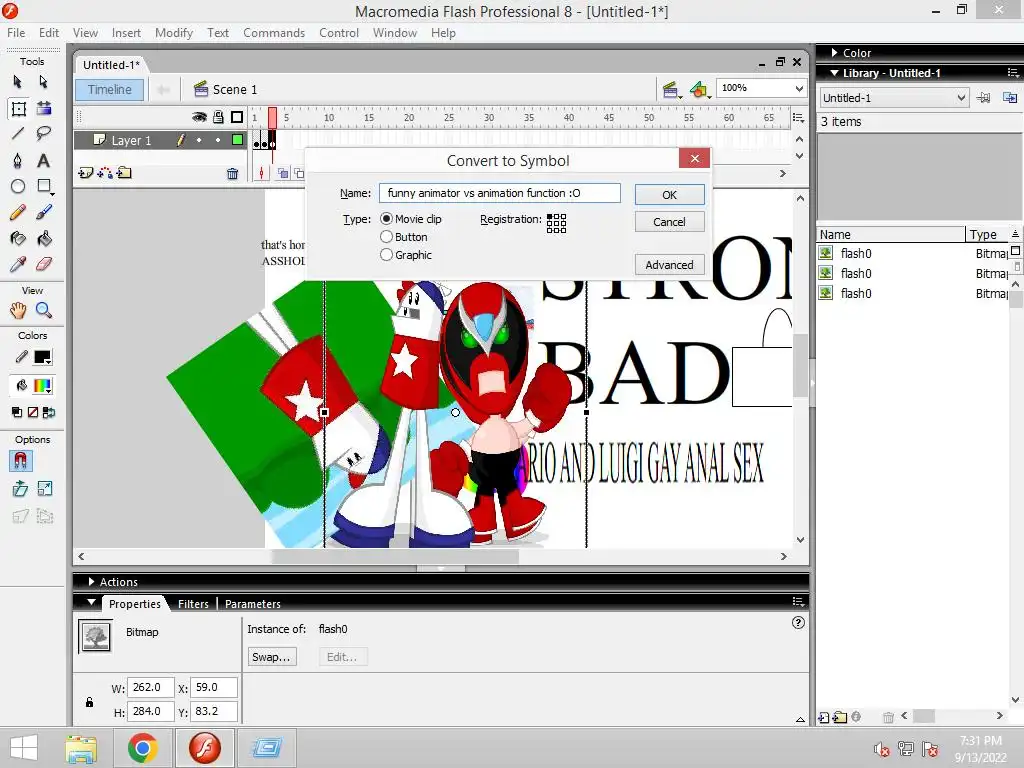Image resolution: width=1024 pixels, height=768 pixels.
Task: Select the Rectangle tool
Action: (44, 186)
